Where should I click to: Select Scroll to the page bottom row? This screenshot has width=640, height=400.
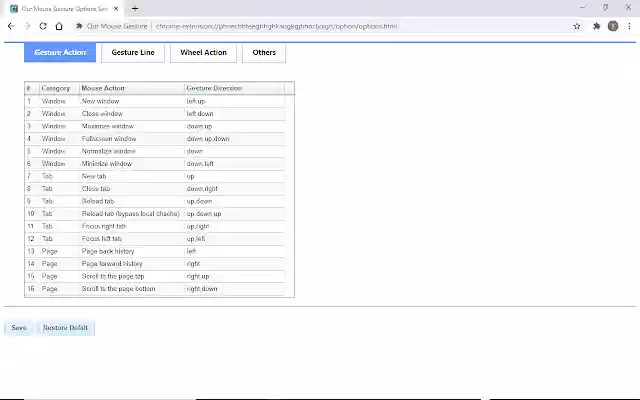pos(155,289)
